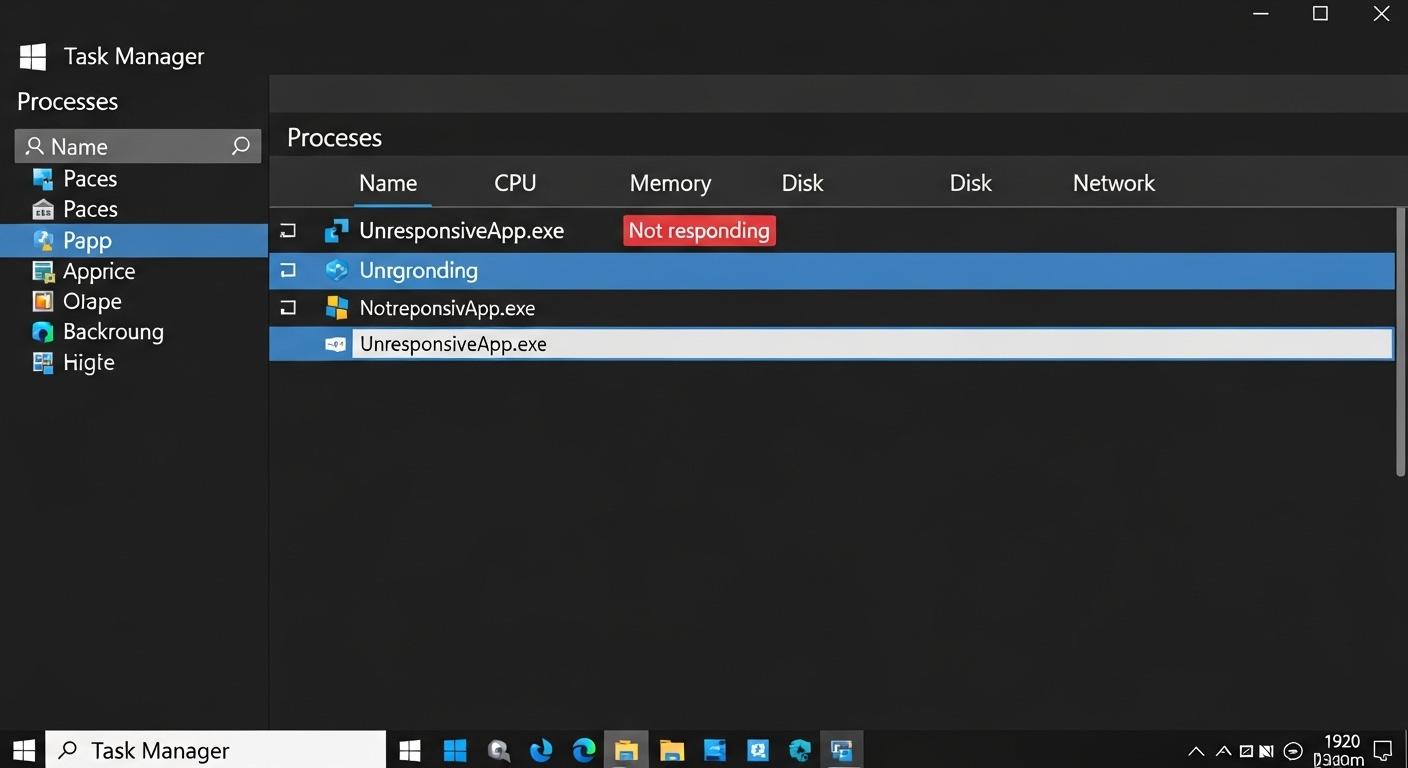The image size is (1408, 768).
Task: Click the first Paces app icon
Action: 44,178
